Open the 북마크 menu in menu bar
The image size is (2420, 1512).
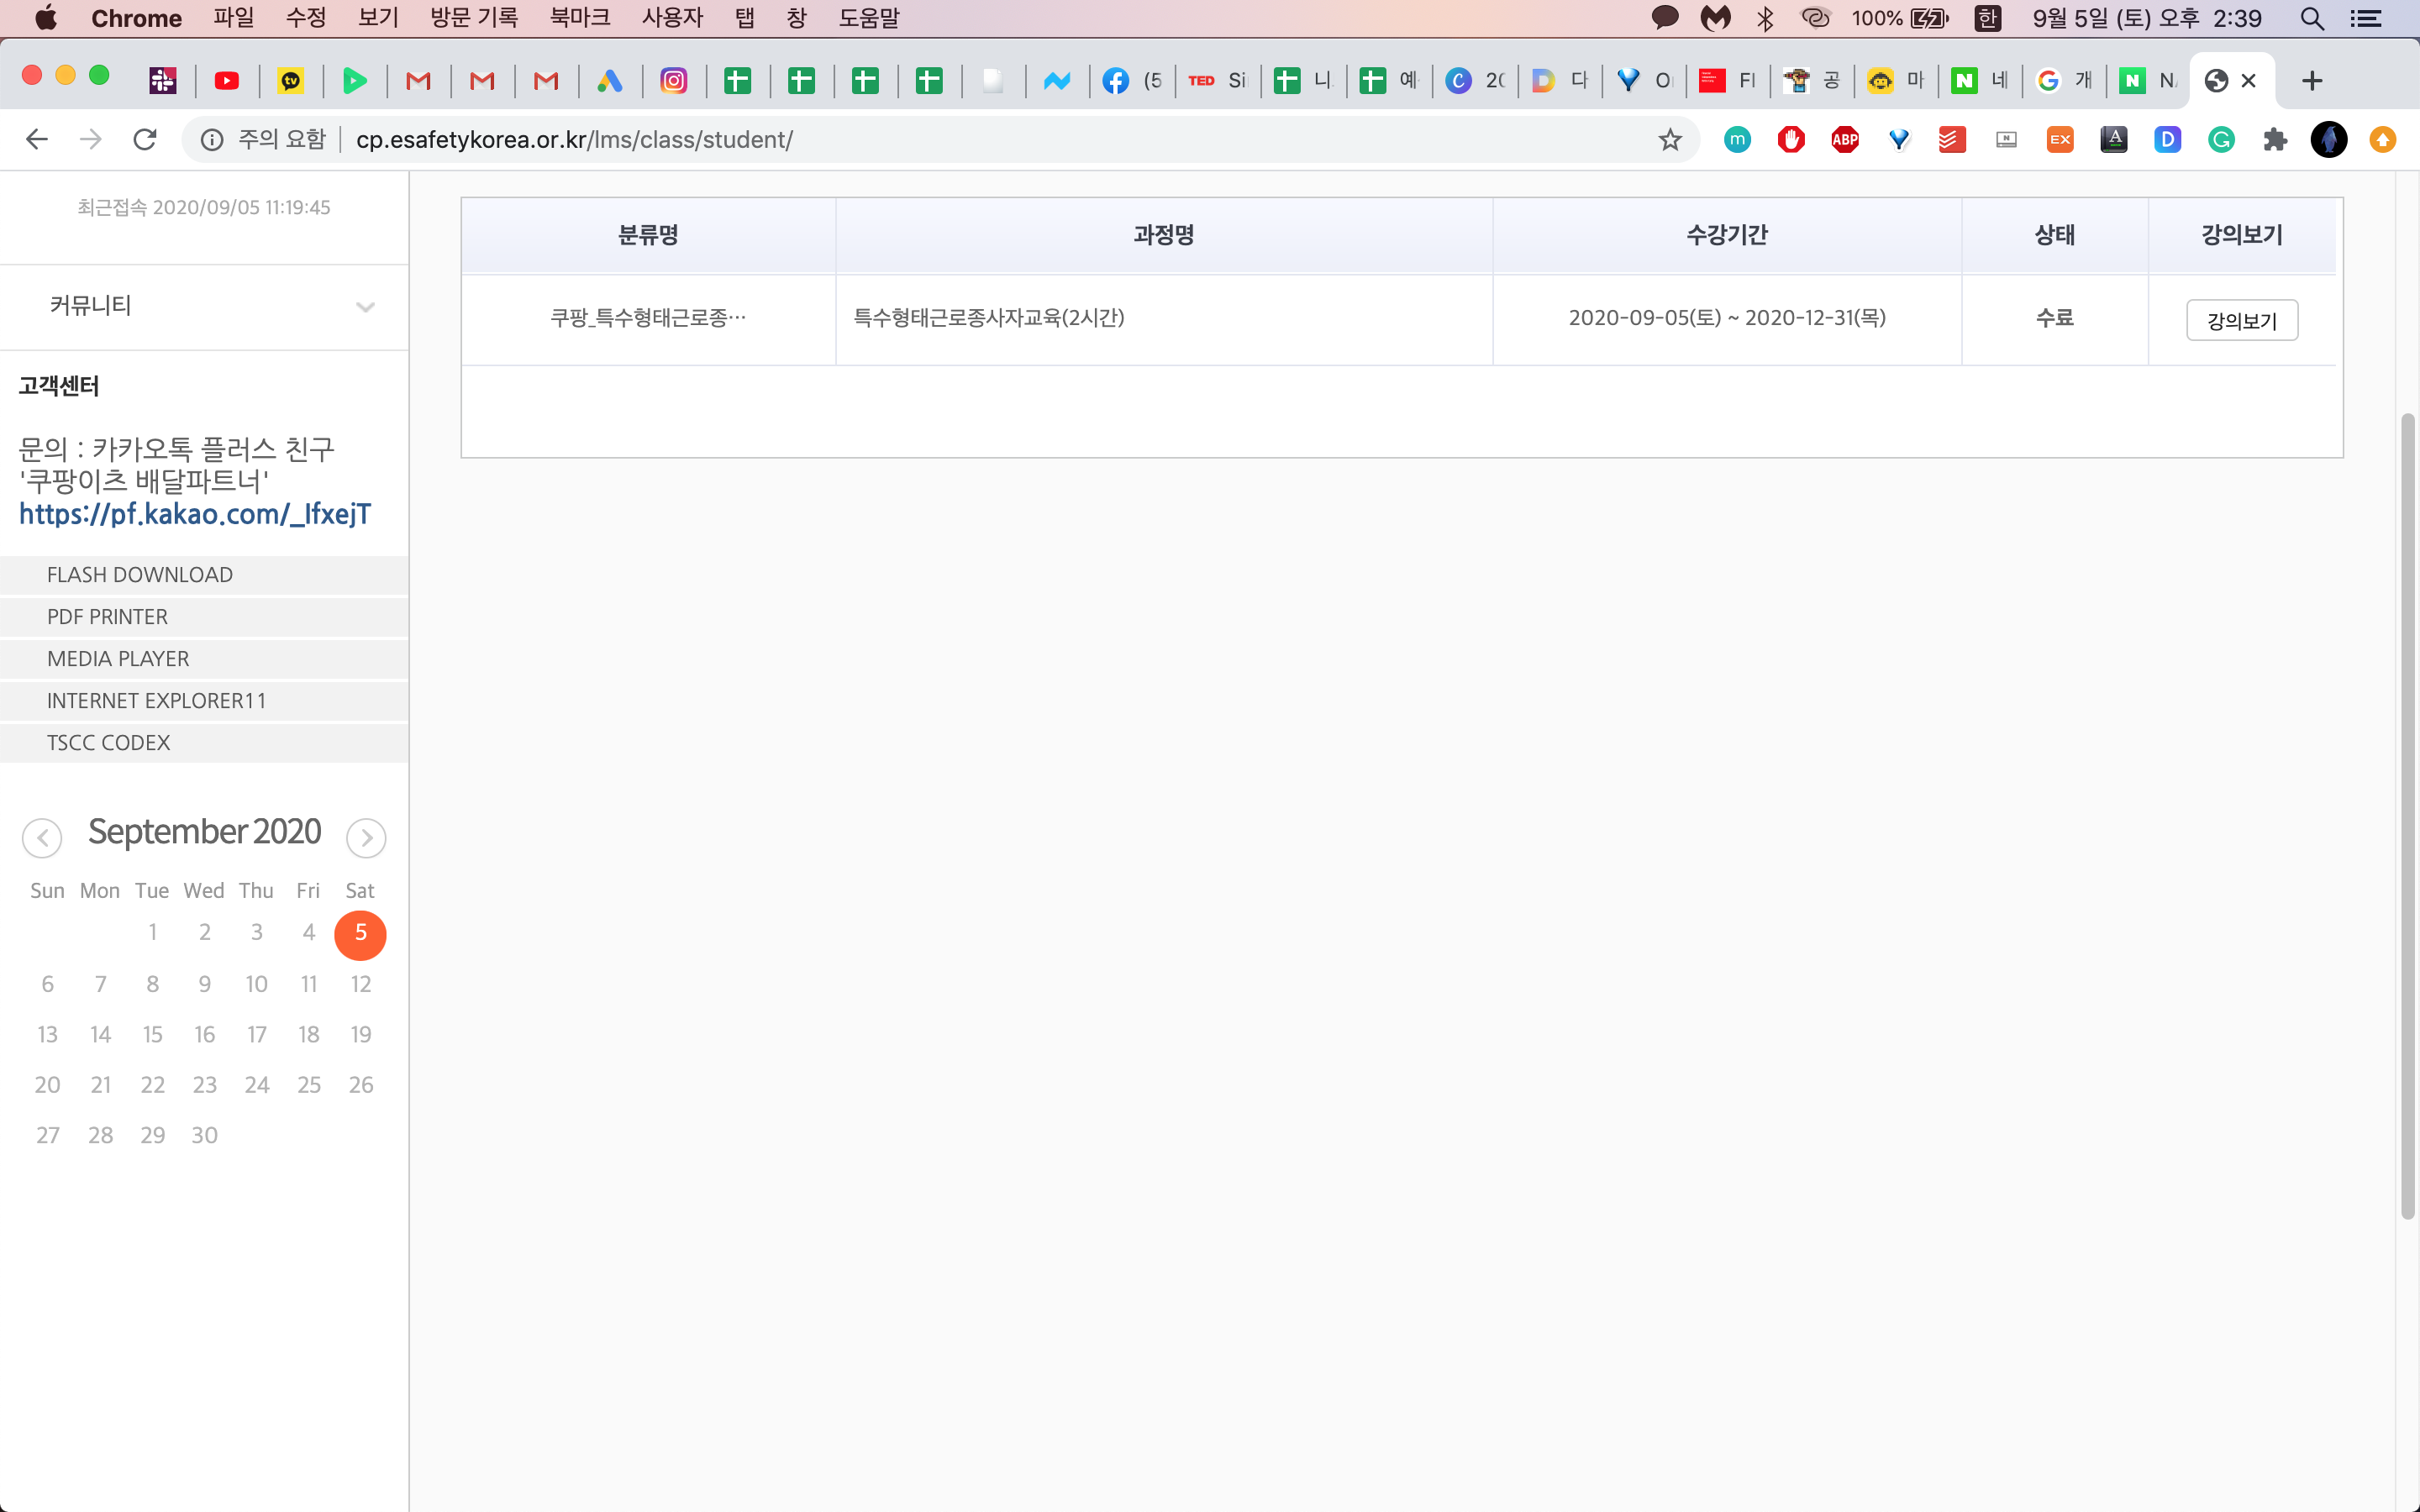coord(579,18)
